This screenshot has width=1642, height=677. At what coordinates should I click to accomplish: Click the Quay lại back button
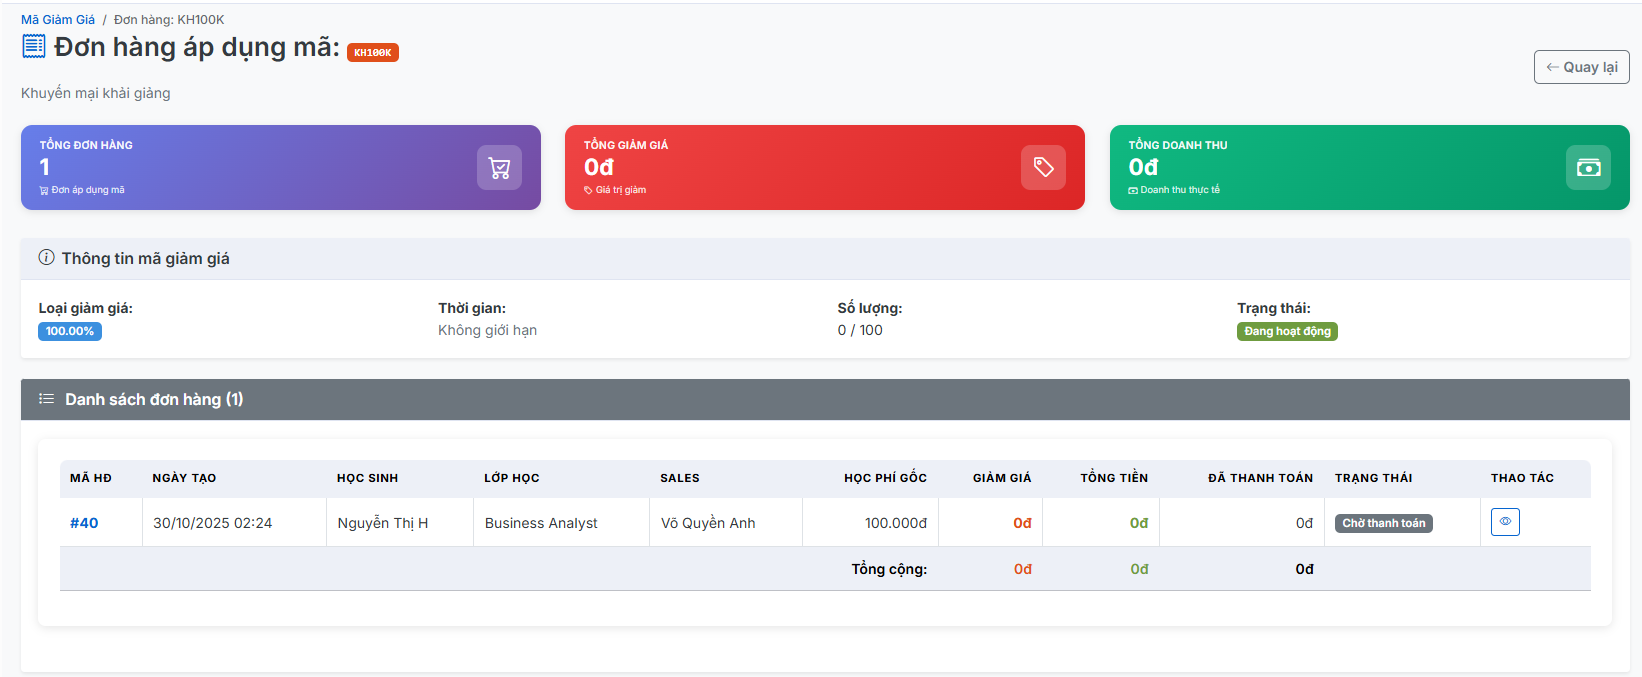click(x=1581, y=67)
